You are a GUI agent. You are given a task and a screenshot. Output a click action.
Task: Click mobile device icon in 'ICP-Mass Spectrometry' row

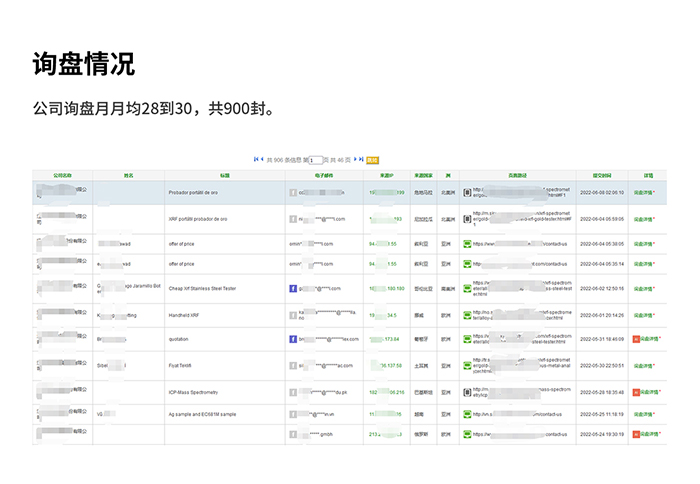click(467, 392)
